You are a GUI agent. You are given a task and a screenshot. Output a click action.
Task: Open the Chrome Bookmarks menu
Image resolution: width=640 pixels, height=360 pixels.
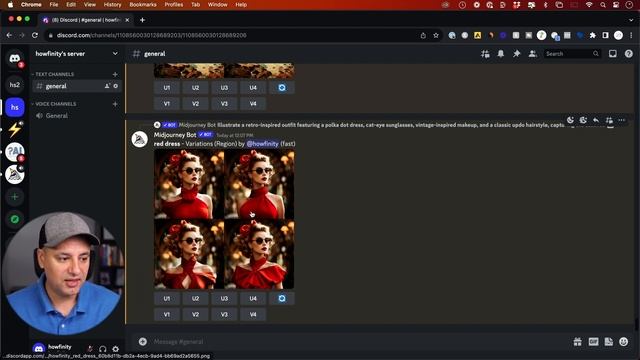coord(143,4)
